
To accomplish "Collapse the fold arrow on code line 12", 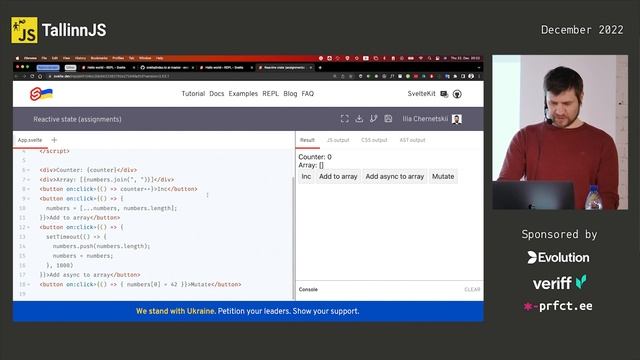I will pos(29,227).
